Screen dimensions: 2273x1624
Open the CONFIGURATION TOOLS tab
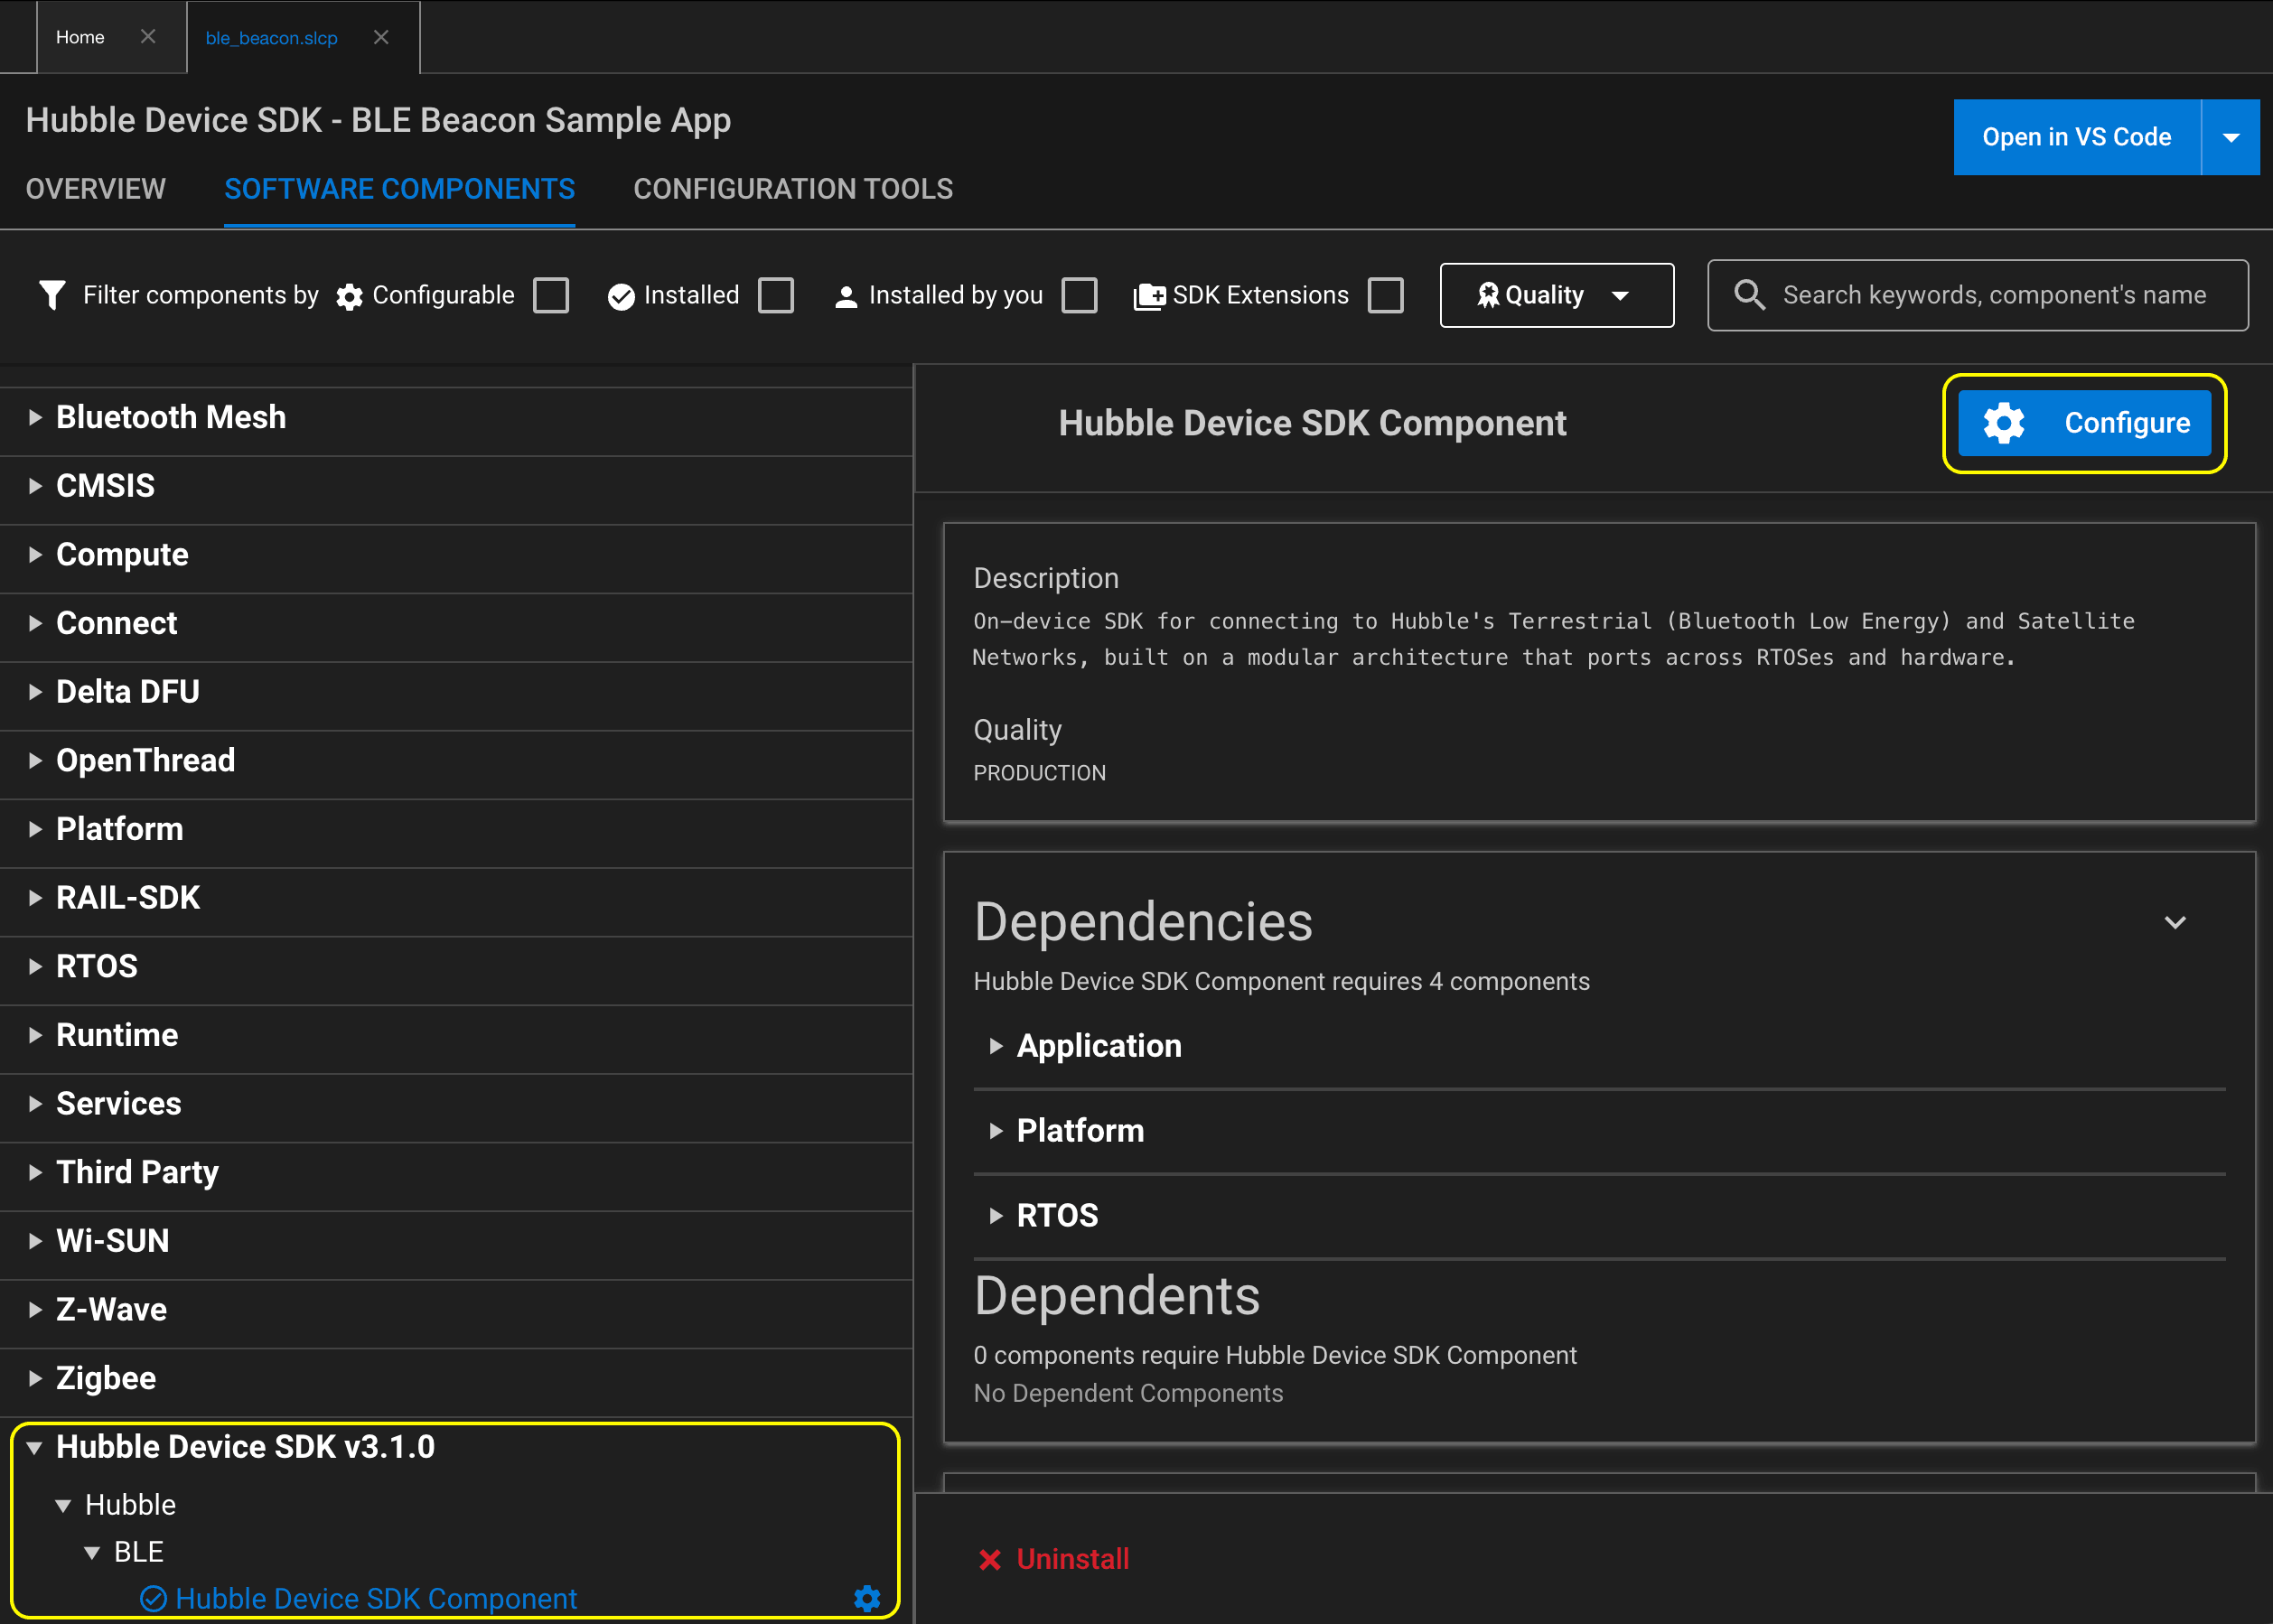click(793, 189)
